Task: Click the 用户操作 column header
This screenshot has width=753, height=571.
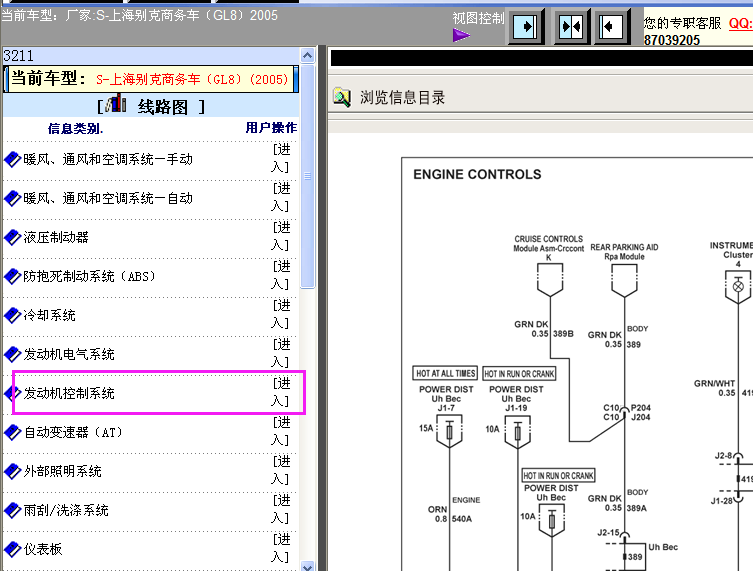Action: click(x=271, y=128)
